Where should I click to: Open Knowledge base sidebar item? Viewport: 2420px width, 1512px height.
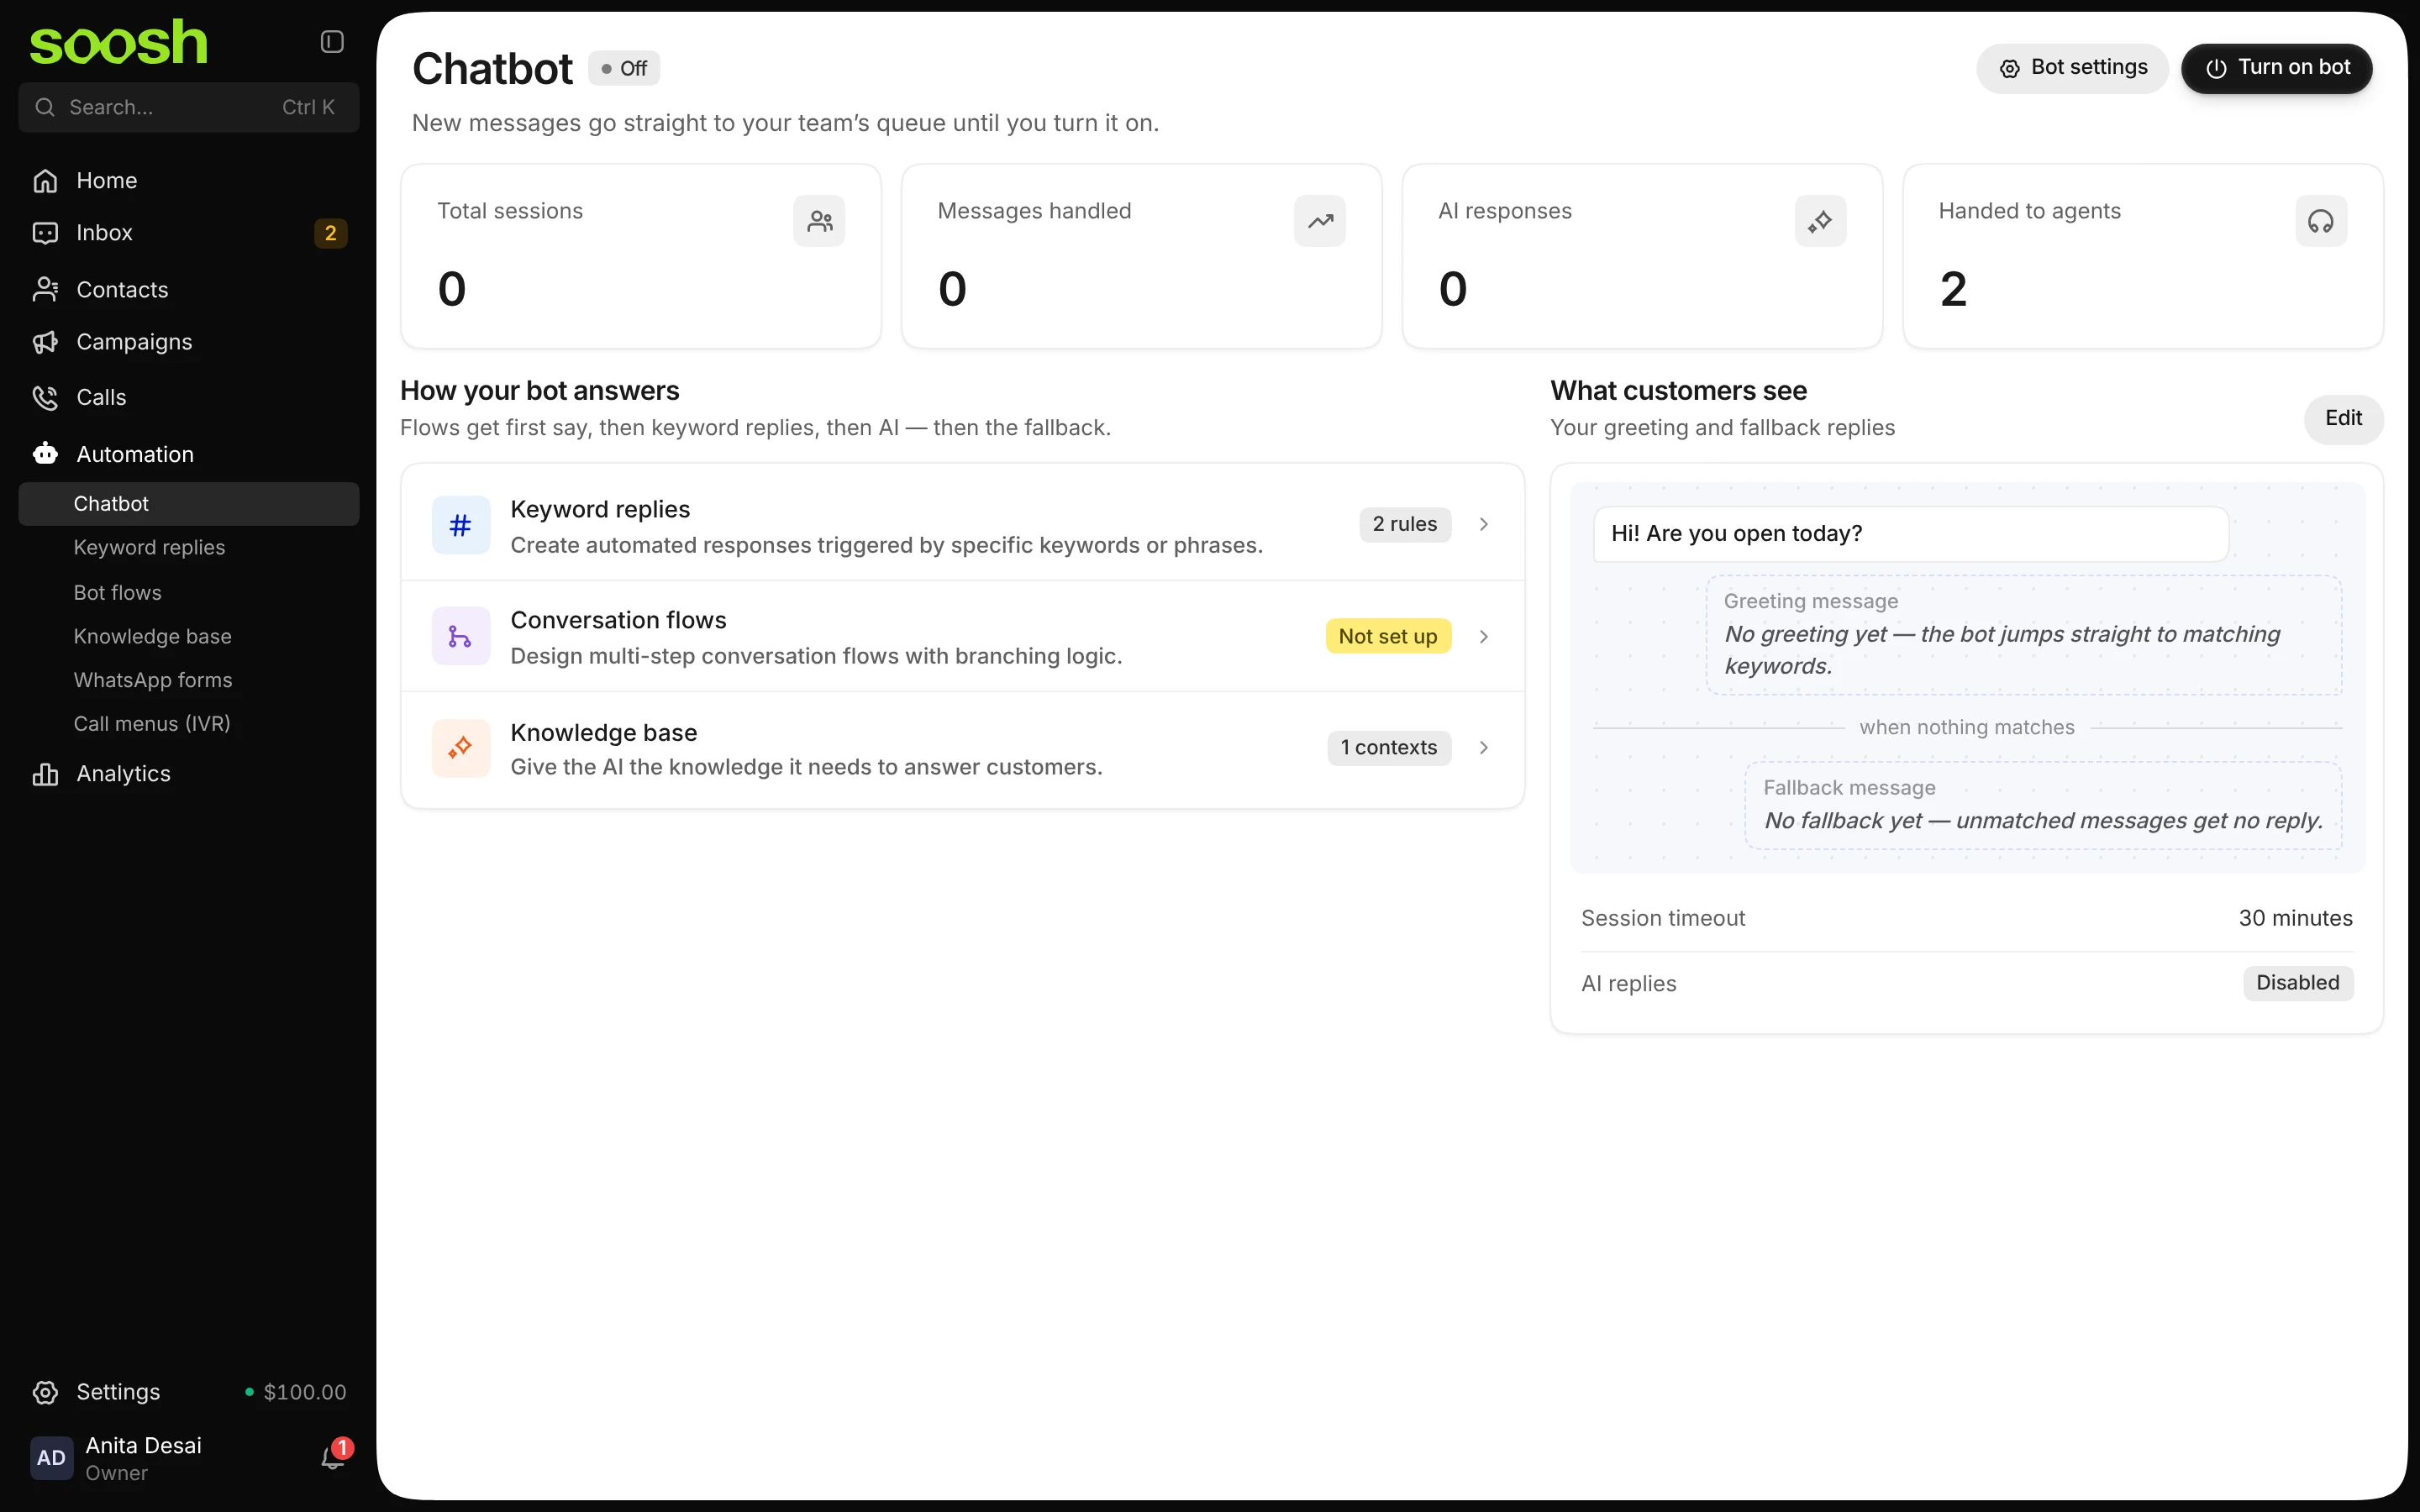point(189,637)
